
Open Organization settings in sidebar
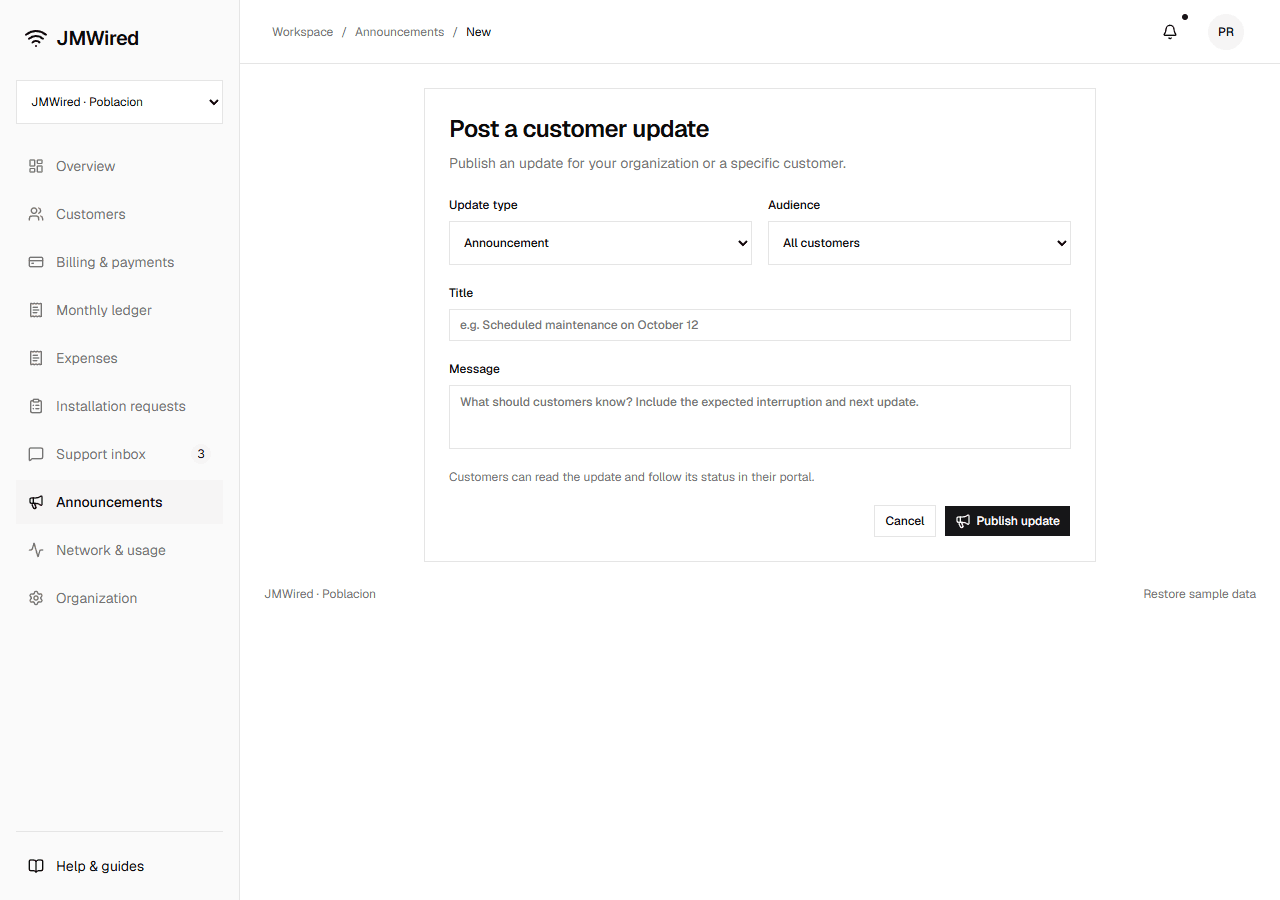click(x=119, y=598)
